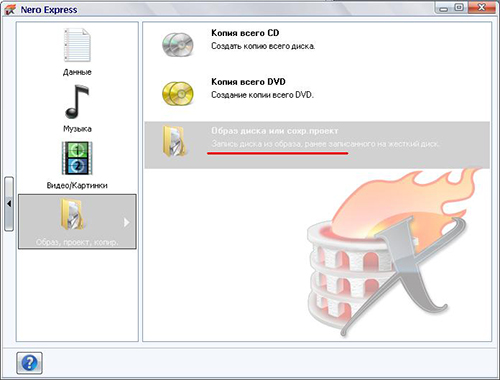Click the disc image folder icon in right panel
This screenshot has height=380, width=500.
[175, 141]
